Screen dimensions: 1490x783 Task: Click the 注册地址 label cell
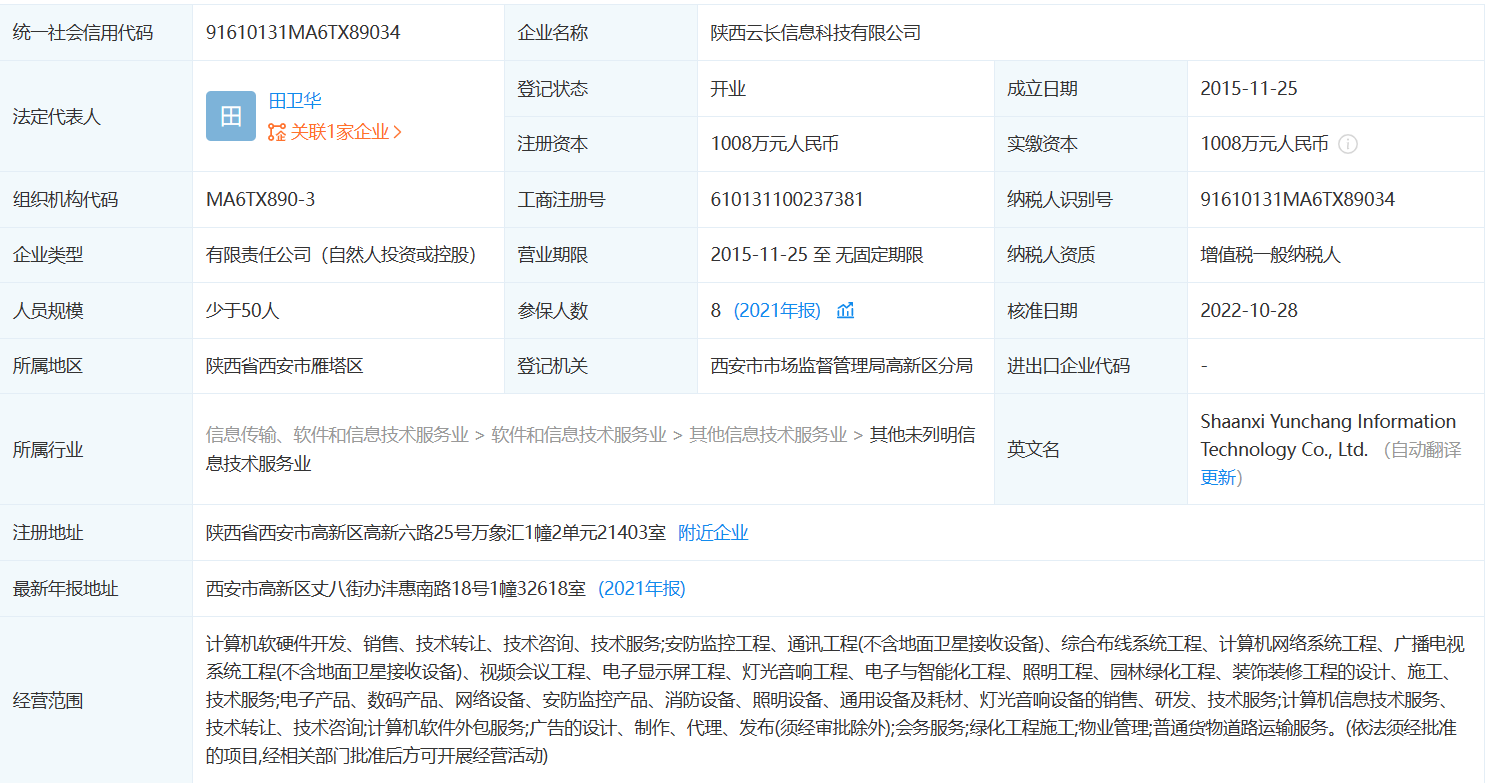(97, 532)
